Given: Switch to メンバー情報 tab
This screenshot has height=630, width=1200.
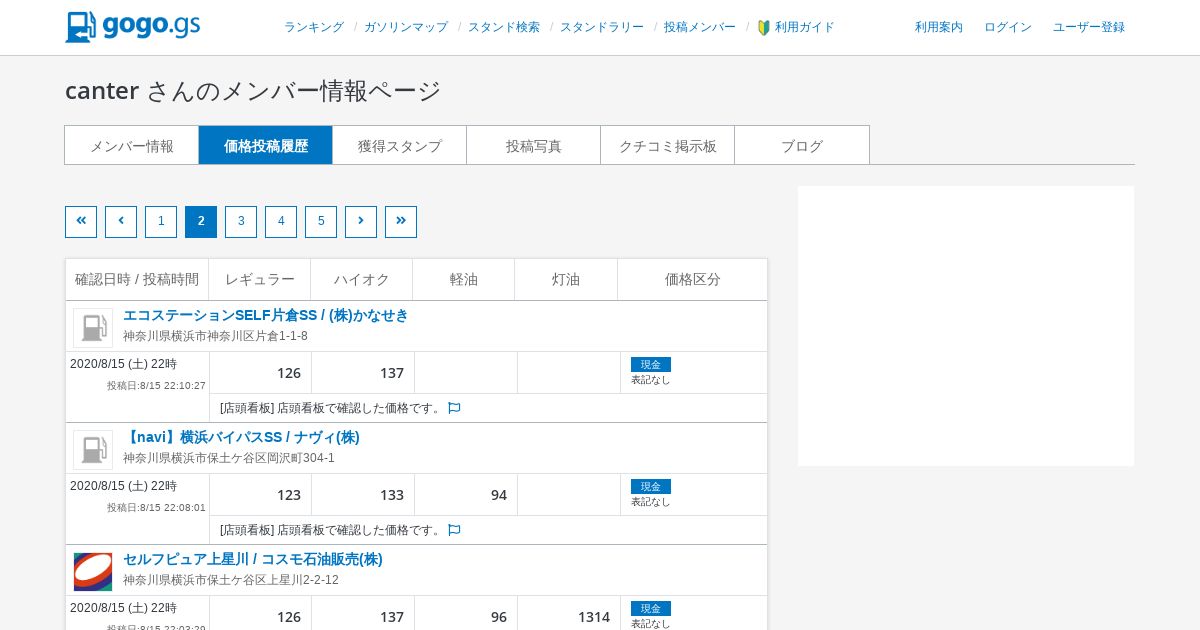Looking at the screenshot, I should (132, 145).
